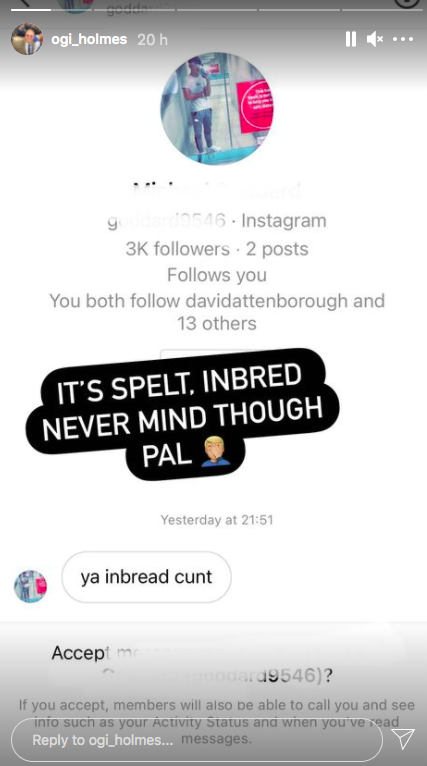Unmute the story audio
This screenshot has width=427, height=766.
(x=375, y=39)
